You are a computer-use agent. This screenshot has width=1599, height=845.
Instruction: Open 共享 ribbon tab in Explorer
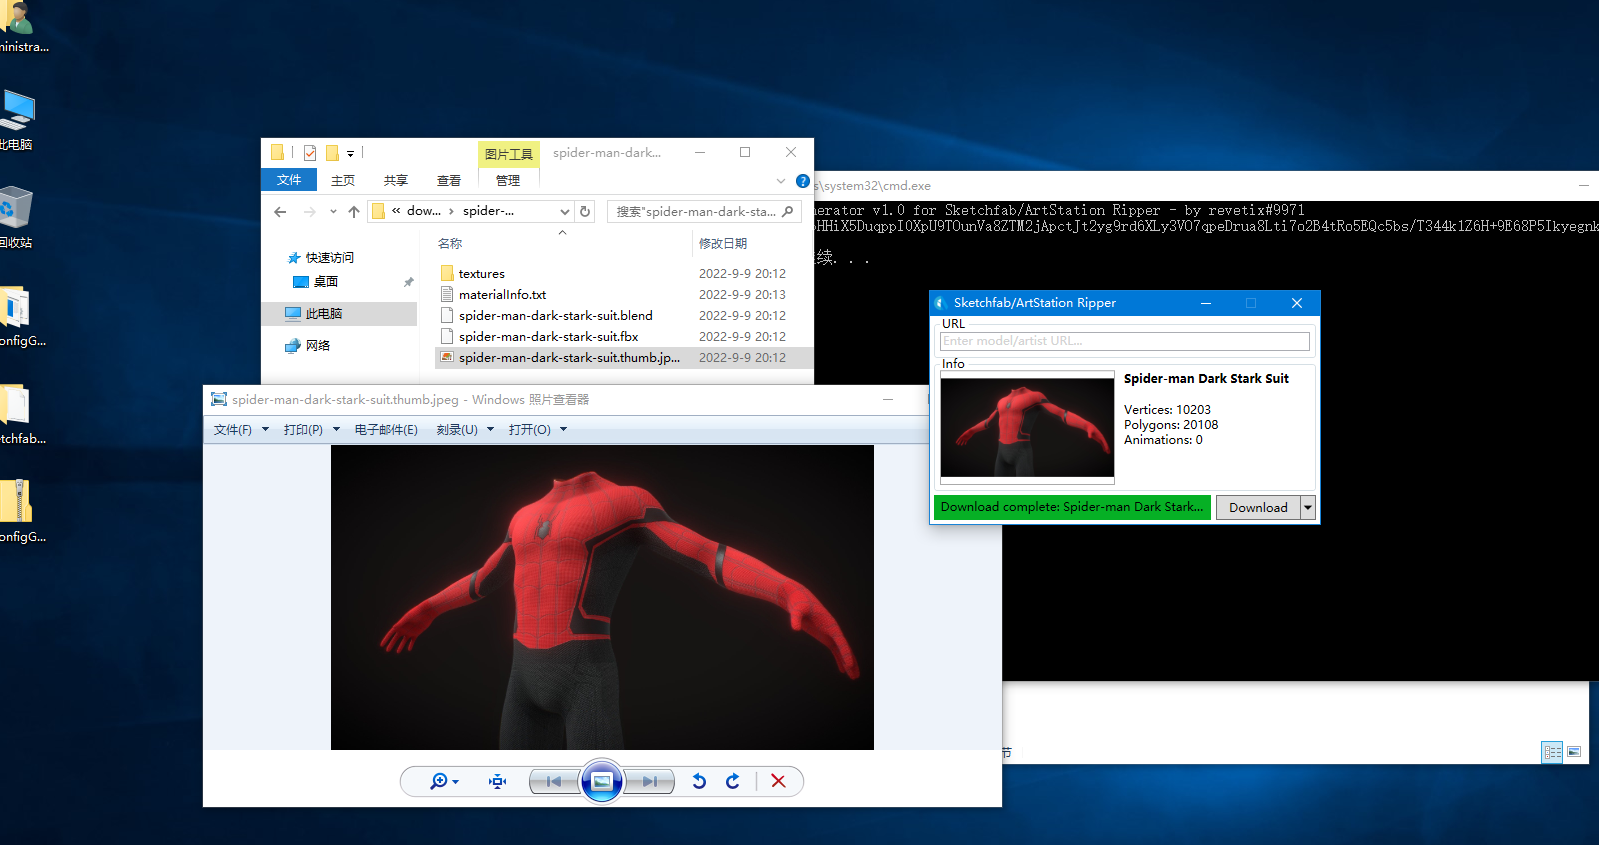point(396,181)
